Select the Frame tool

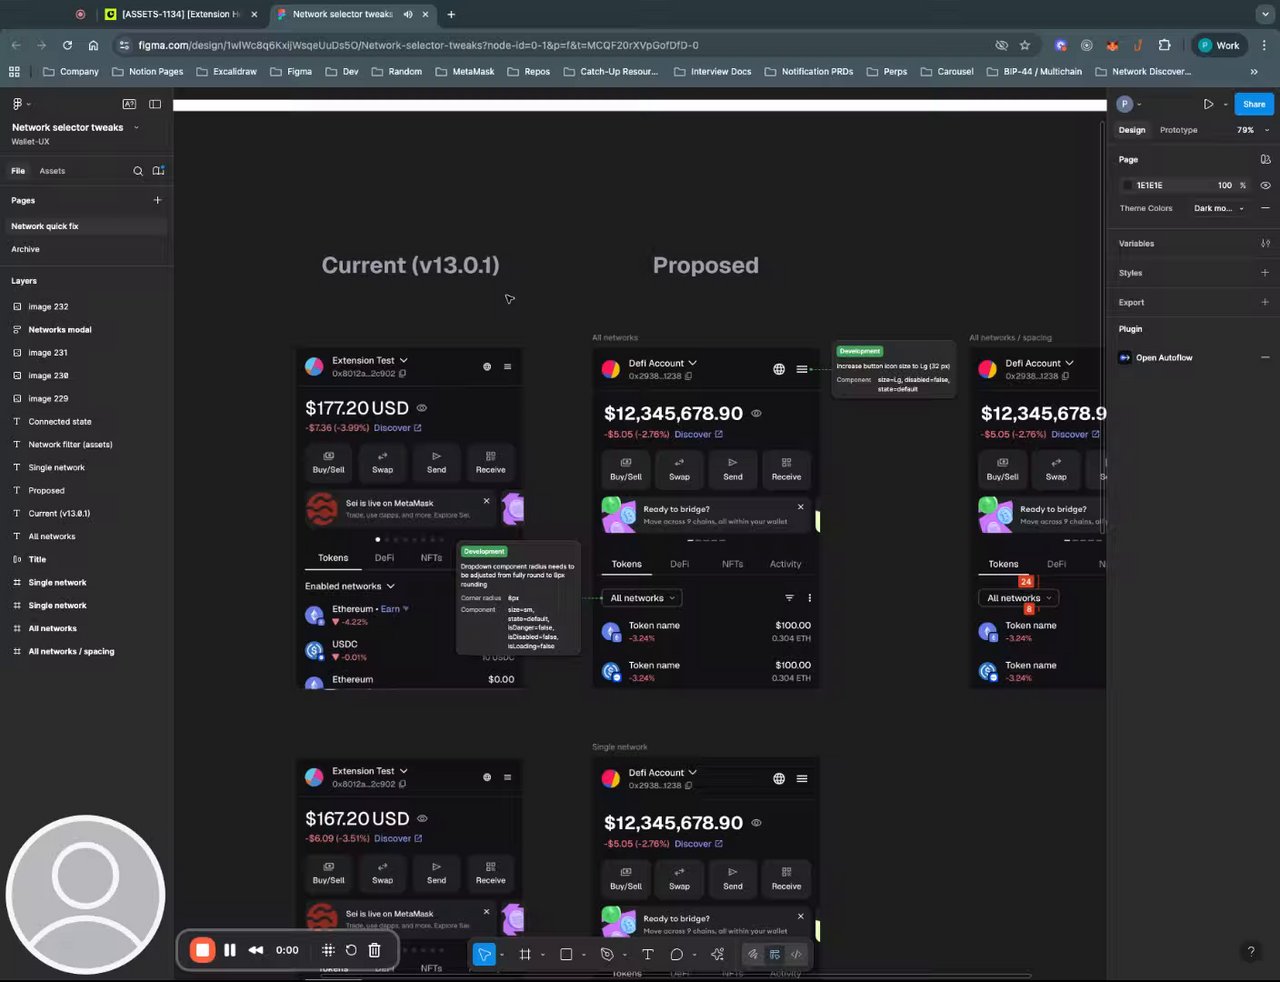point(525,954)
